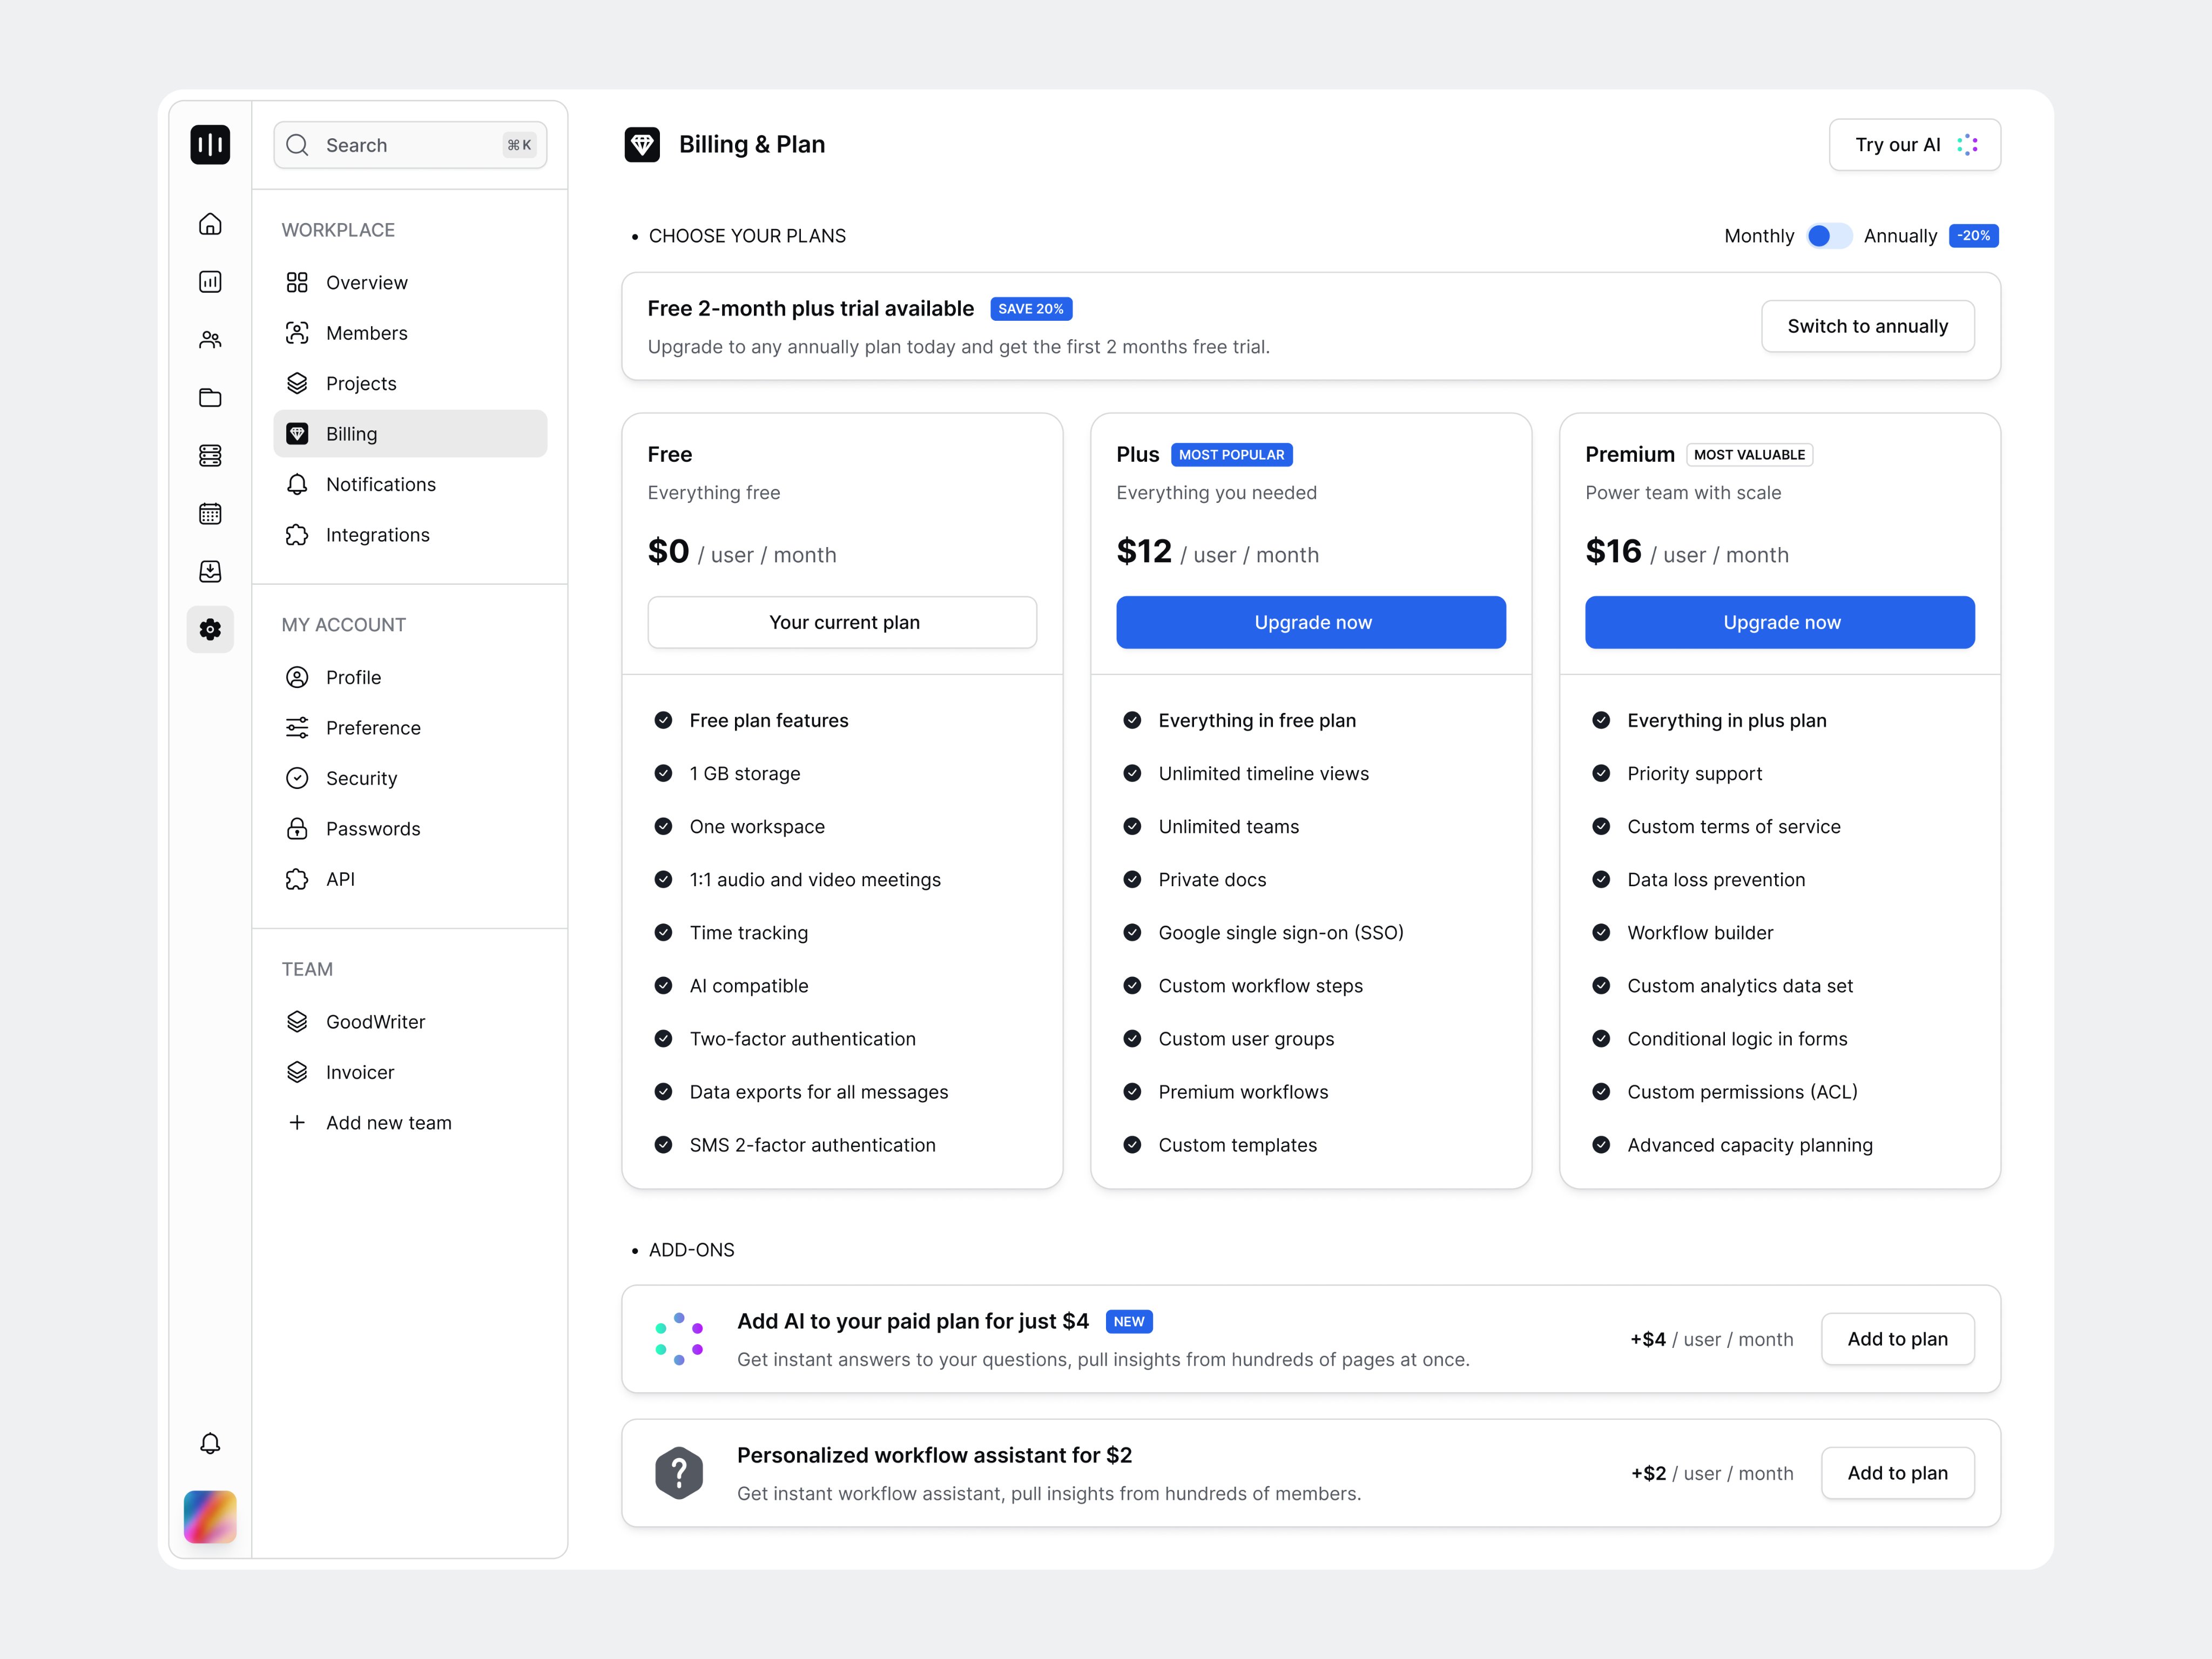
Task: Click the inbox download icon in rail
Action: point(210,571)
